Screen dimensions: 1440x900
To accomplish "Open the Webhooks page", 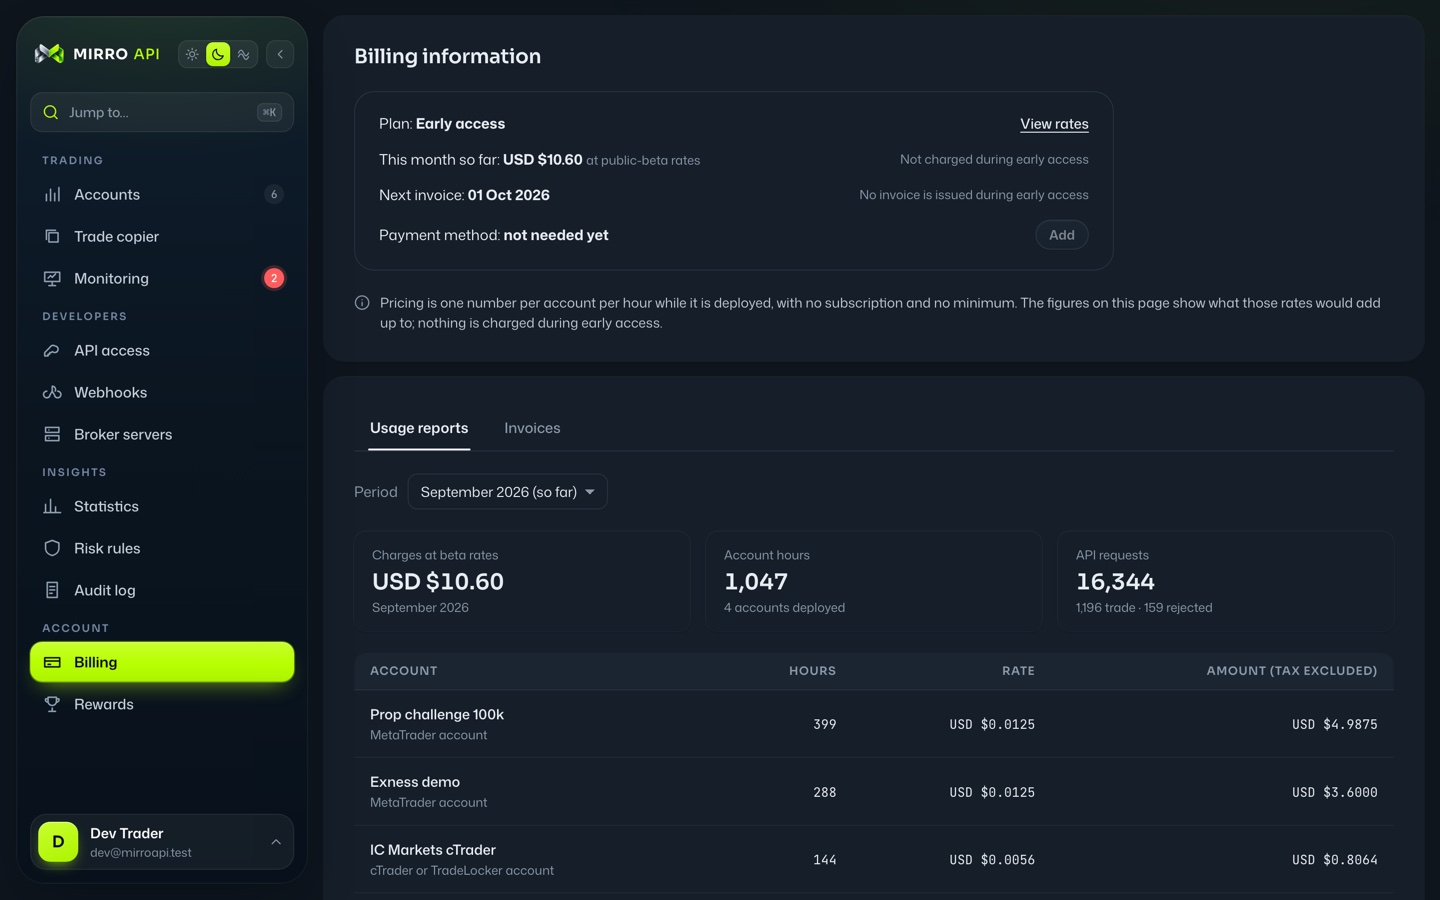I will (162, 392).
